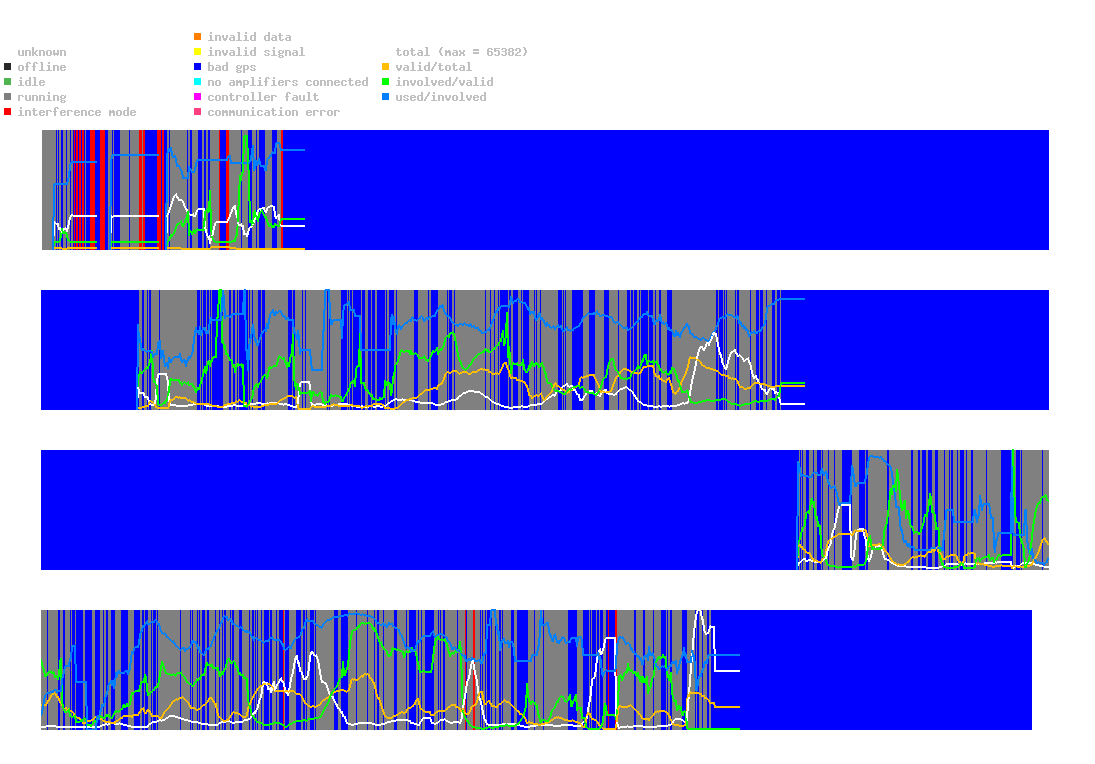Click the red interference mode swatch

8,112
